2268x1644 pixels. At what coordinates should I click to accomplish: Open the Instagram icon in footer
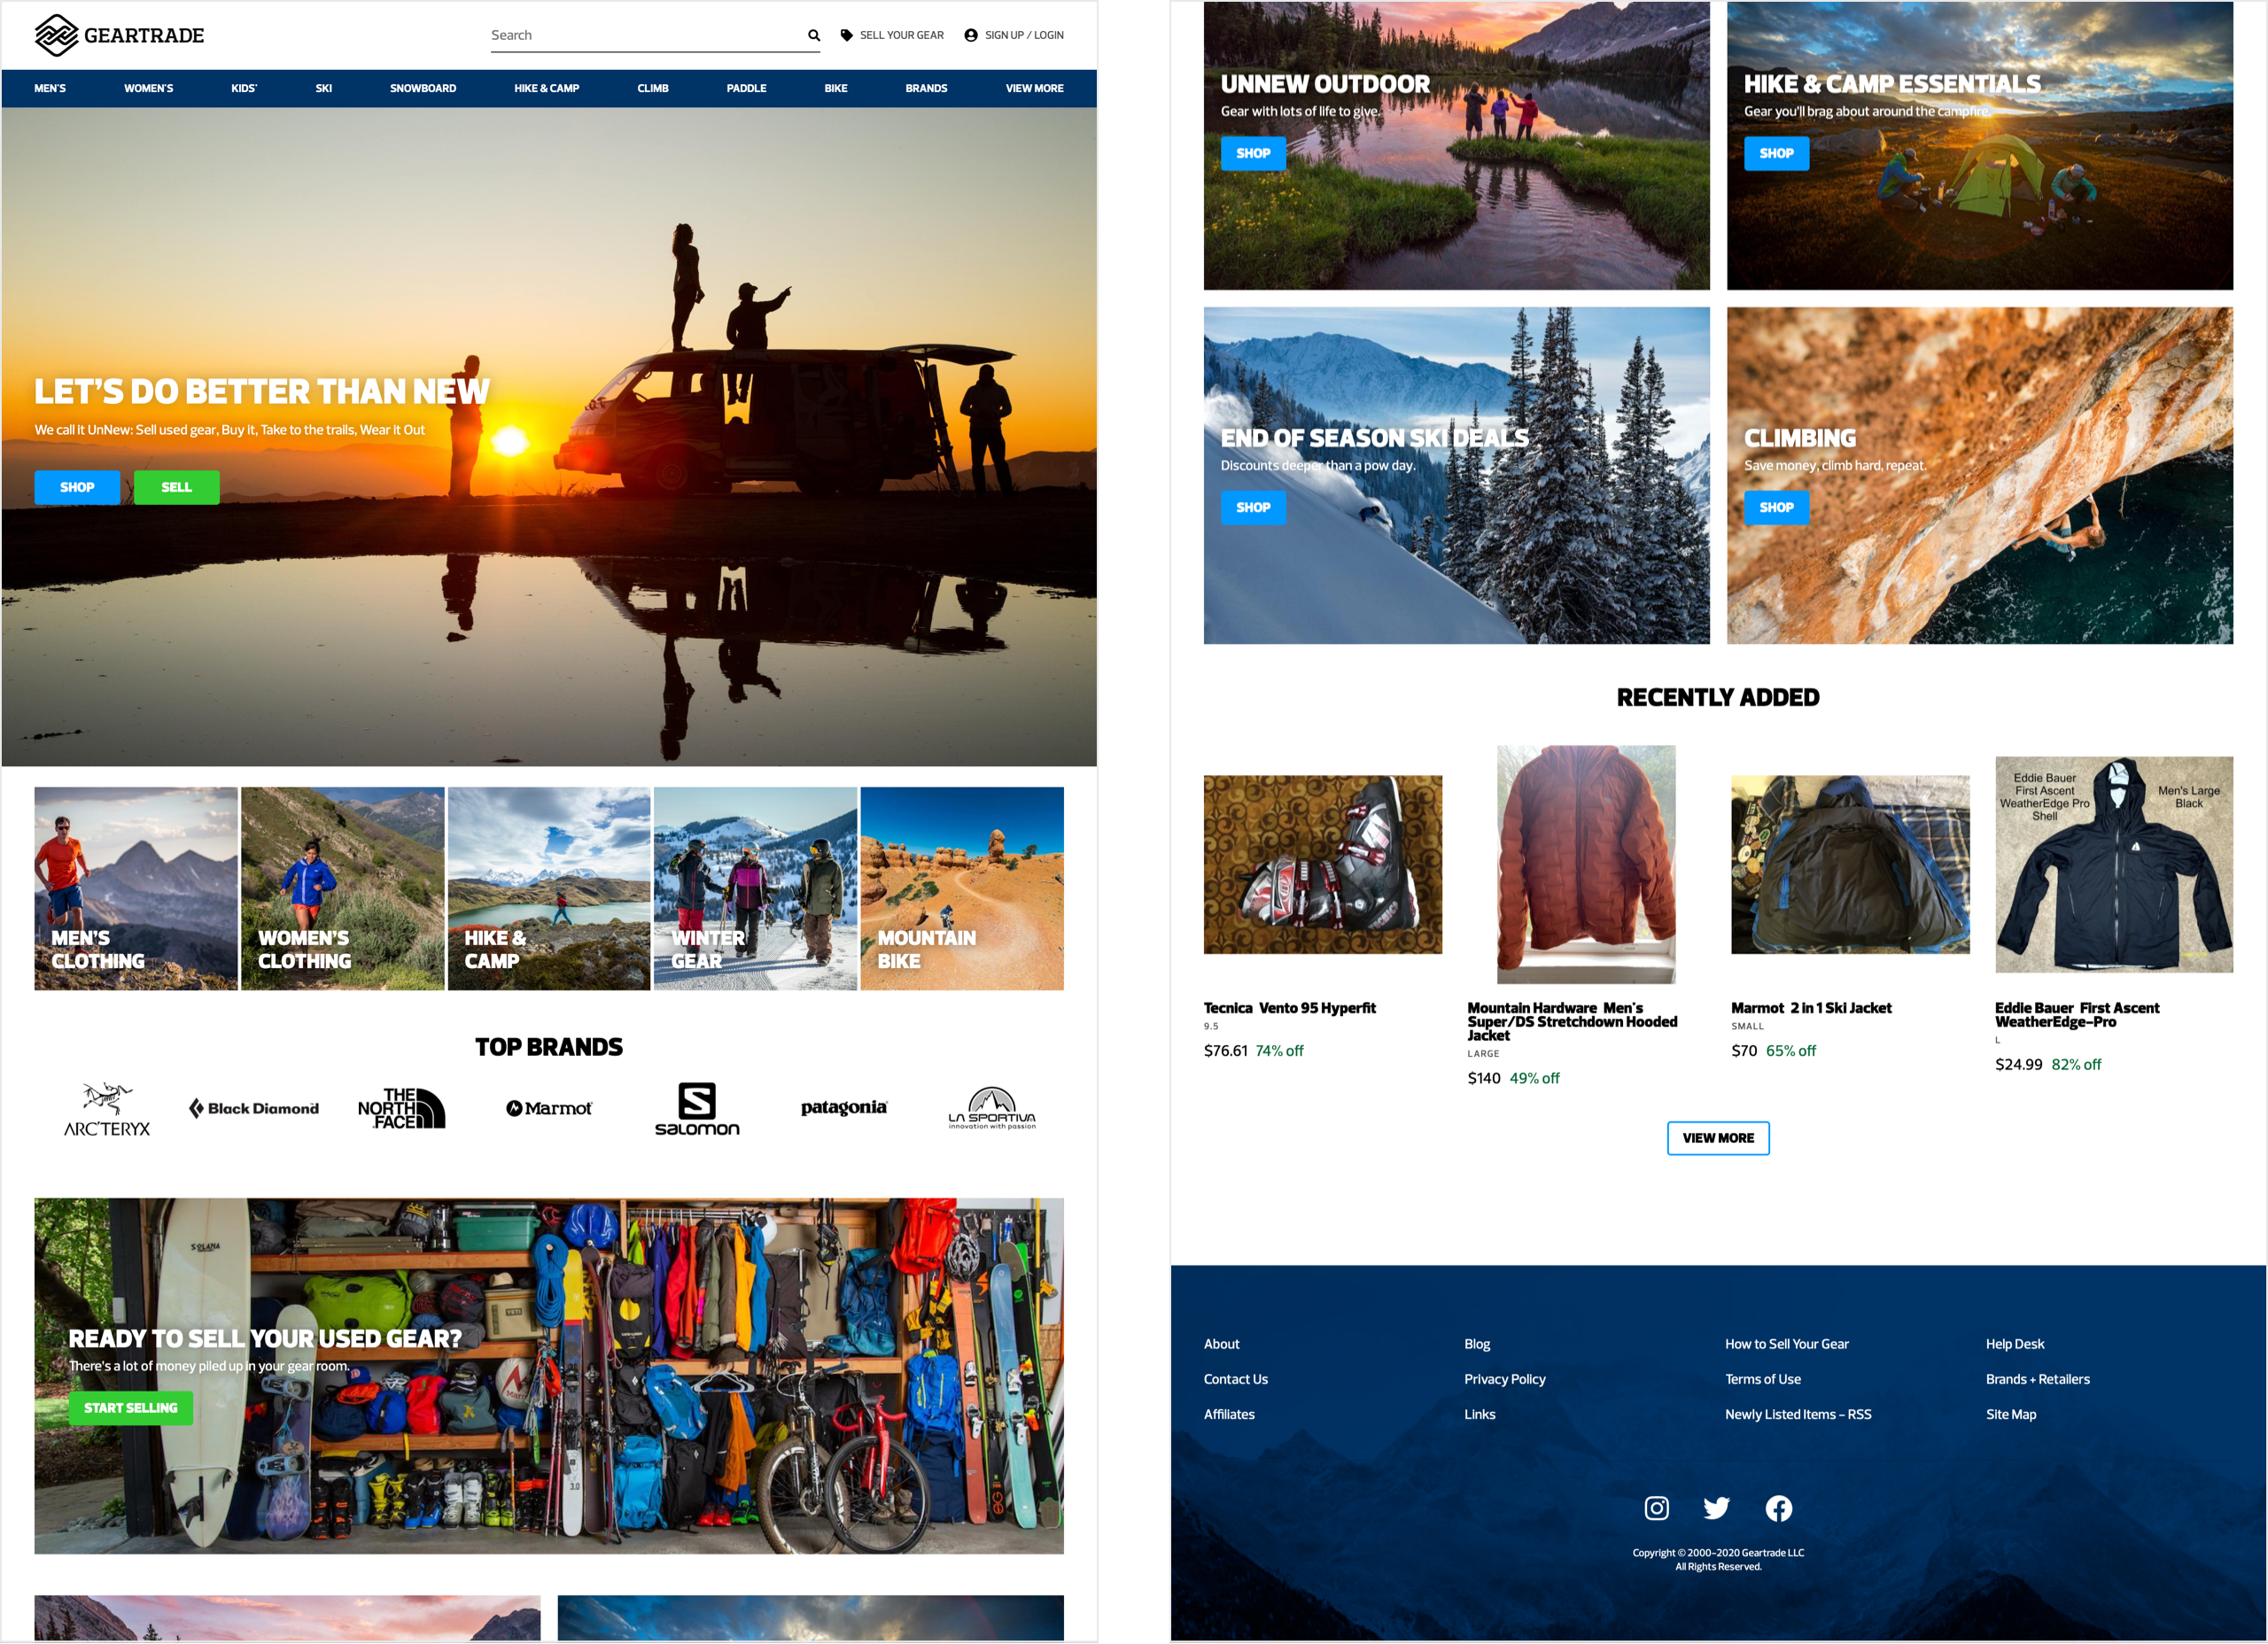1656,1508
